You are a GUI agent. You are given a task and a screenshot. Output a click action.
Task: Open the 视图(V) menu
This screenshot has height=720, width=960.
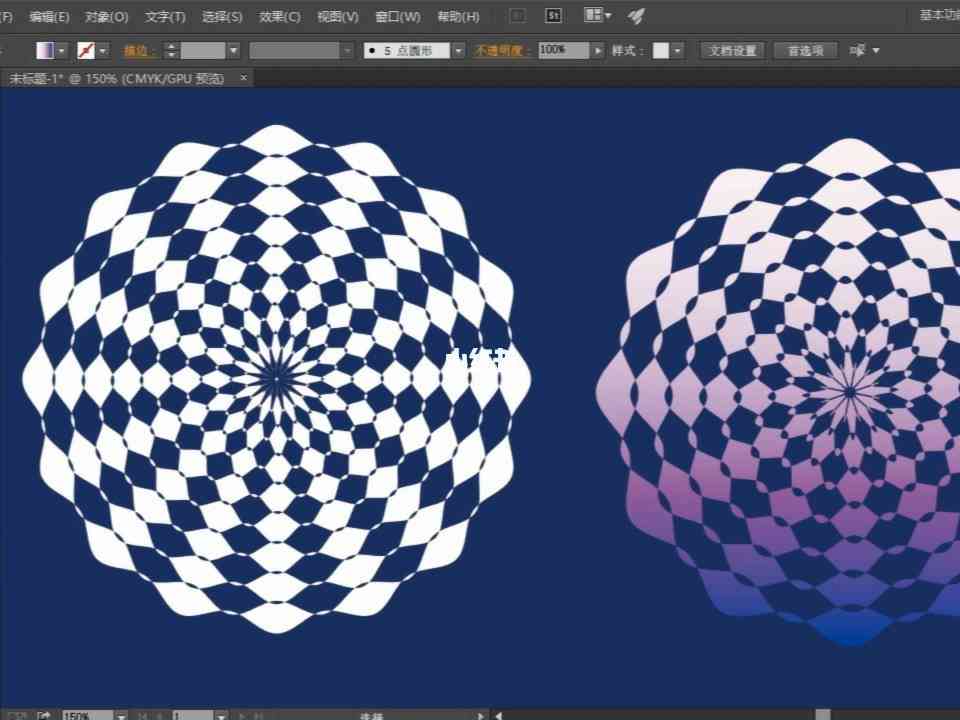(x=338, y=17)
